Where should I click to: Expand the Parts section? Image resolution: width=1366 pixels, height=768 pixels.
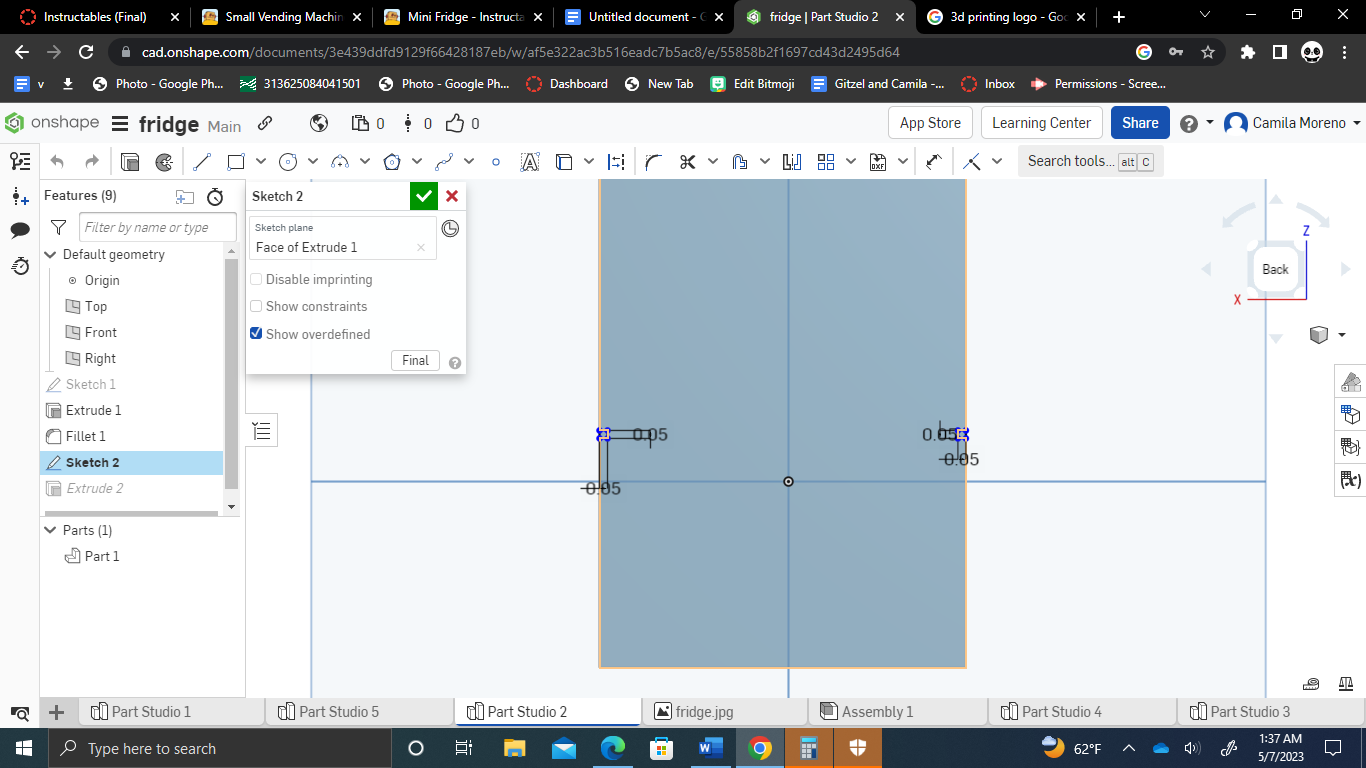[48, 530]
